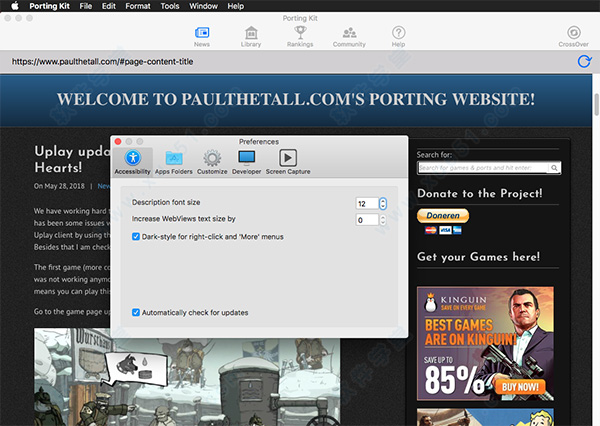Screen dimensions: 600x426
Task: Open the Window menu
Action: coord(203,6)
